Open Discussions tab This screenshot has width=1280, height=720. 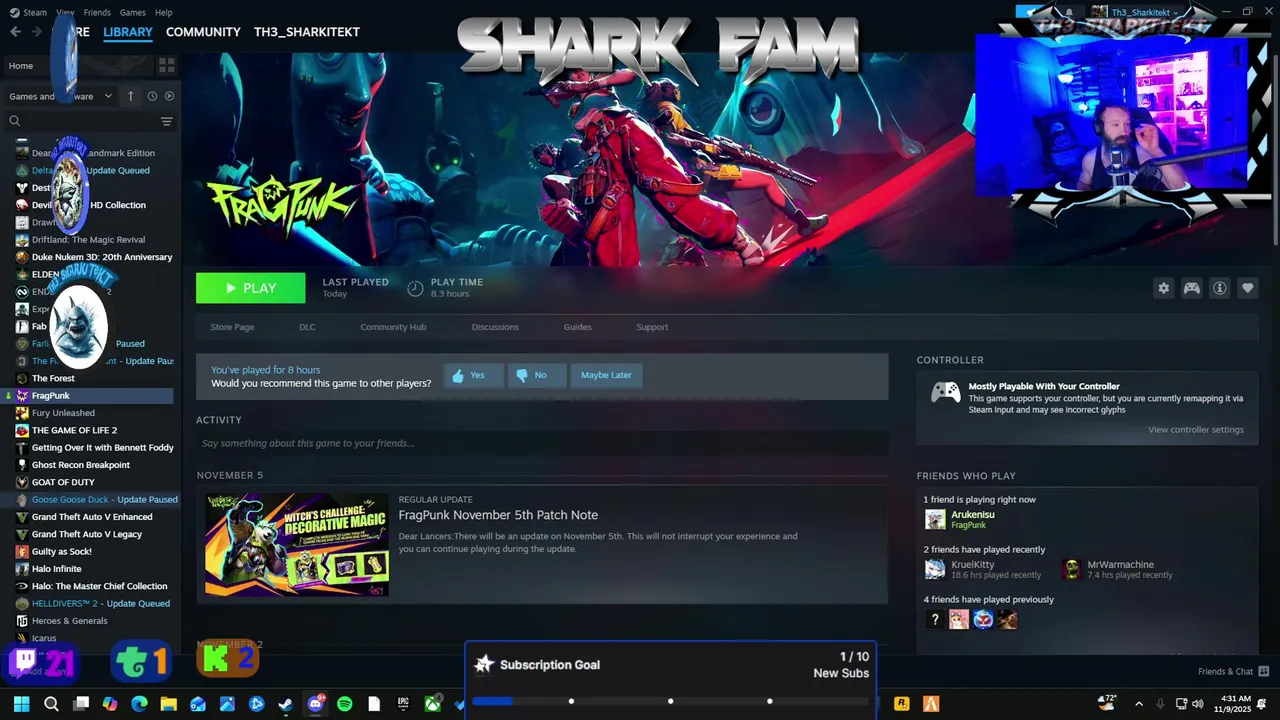click(x=495, y=327)
